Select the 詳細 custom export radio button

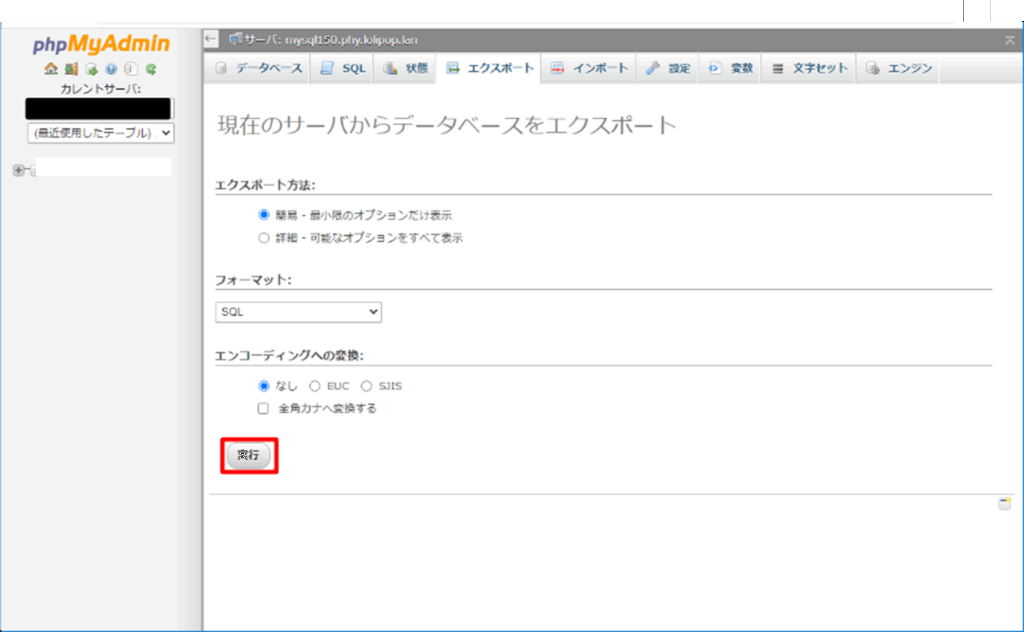(x=264, y=238)
